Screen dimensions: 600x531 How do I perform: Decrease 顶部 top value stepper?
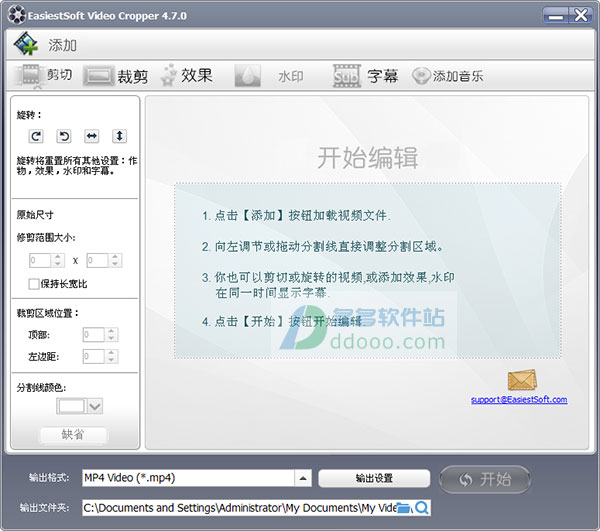tap(111, 338)
